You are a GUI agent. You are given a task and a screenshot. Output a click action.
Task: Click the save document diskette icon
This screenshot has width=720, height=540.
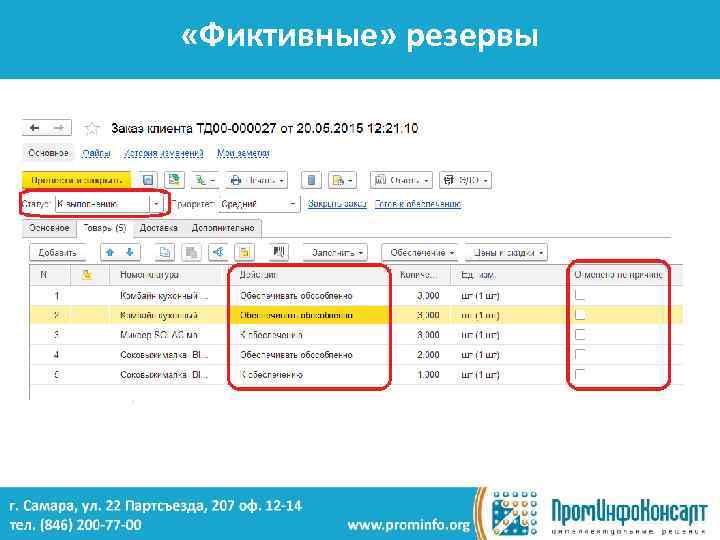148,180
